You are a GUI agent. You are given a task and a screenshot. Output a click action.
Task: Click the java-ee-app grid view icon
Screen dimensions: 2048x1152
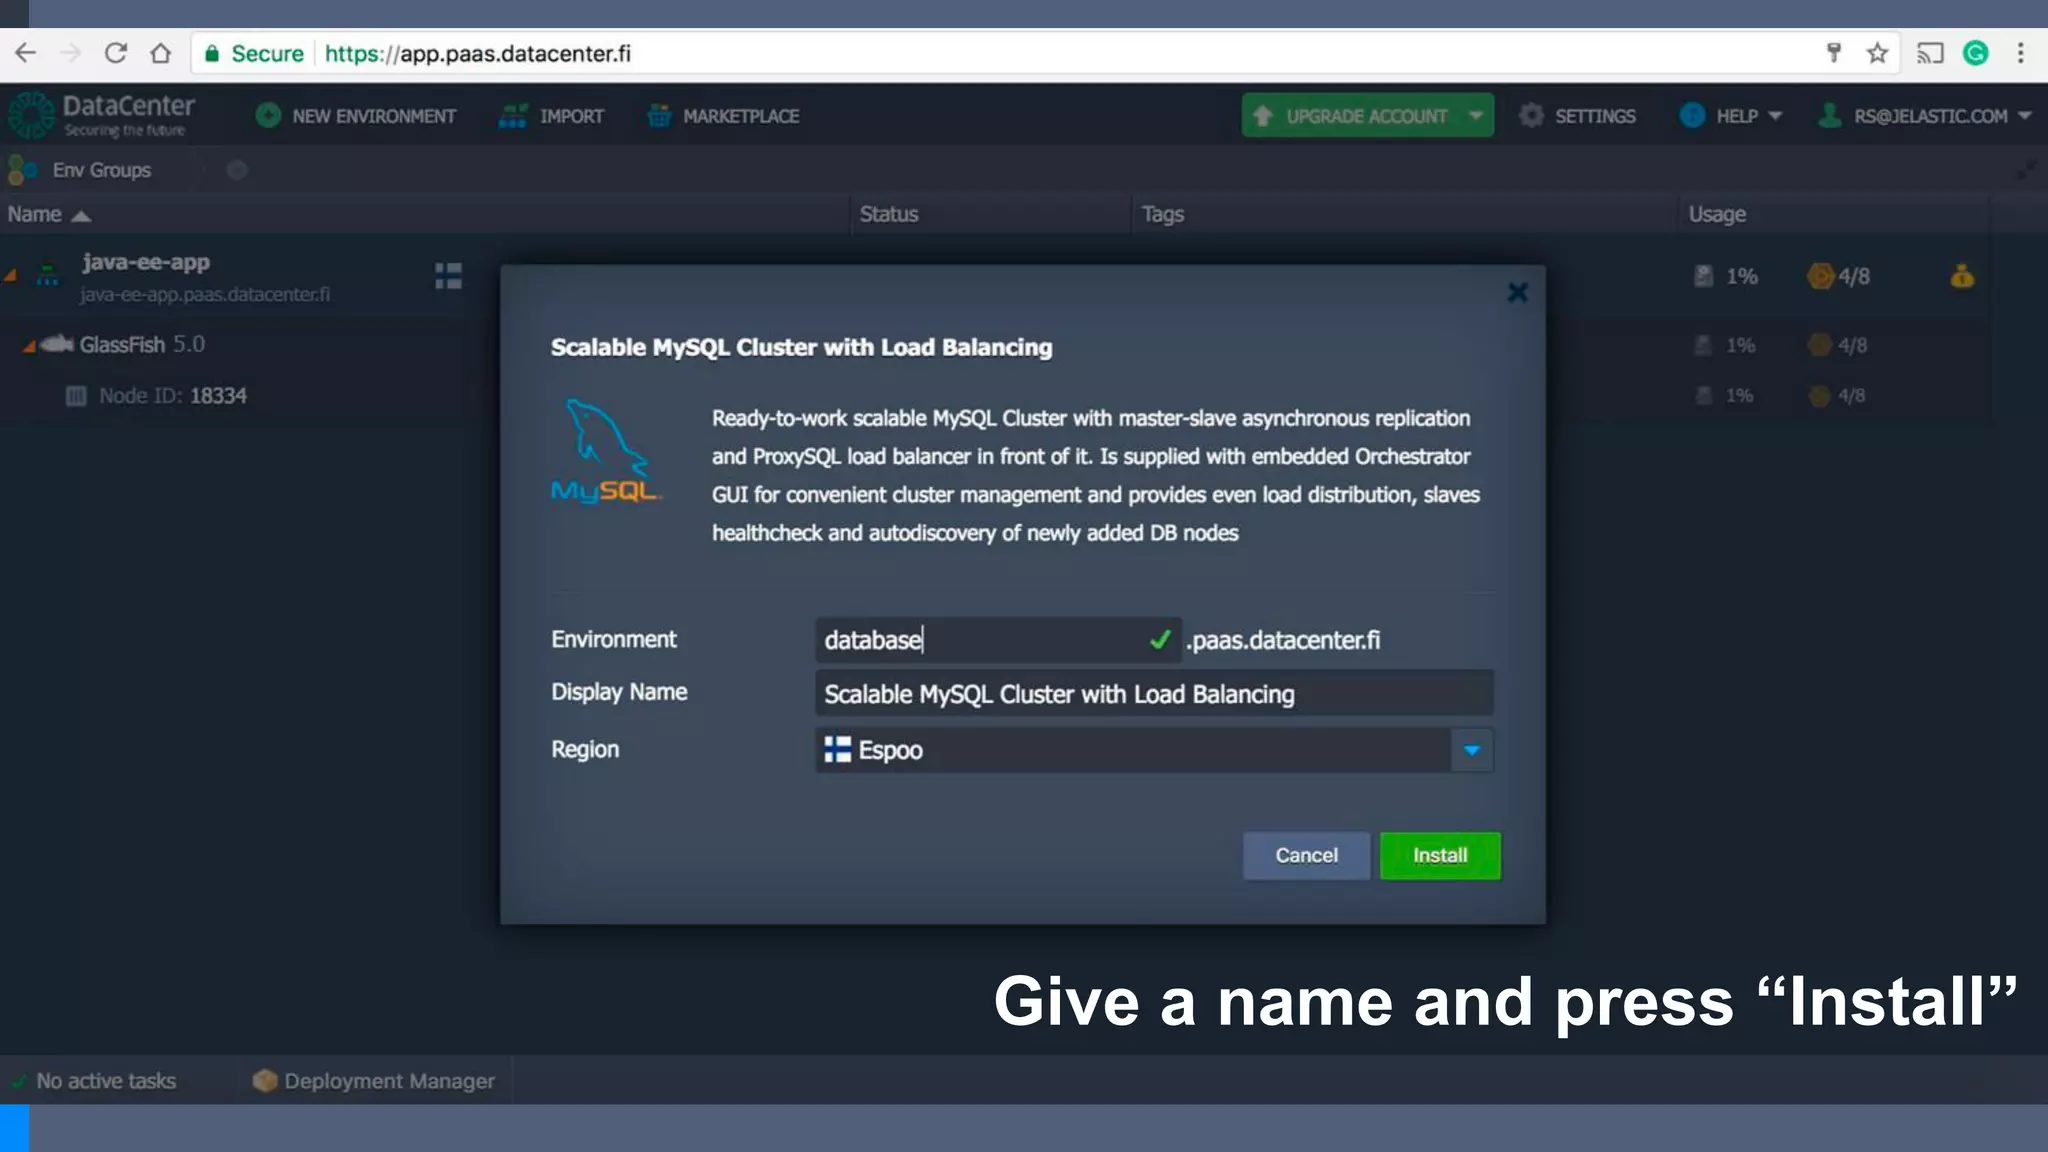(448, 276)
